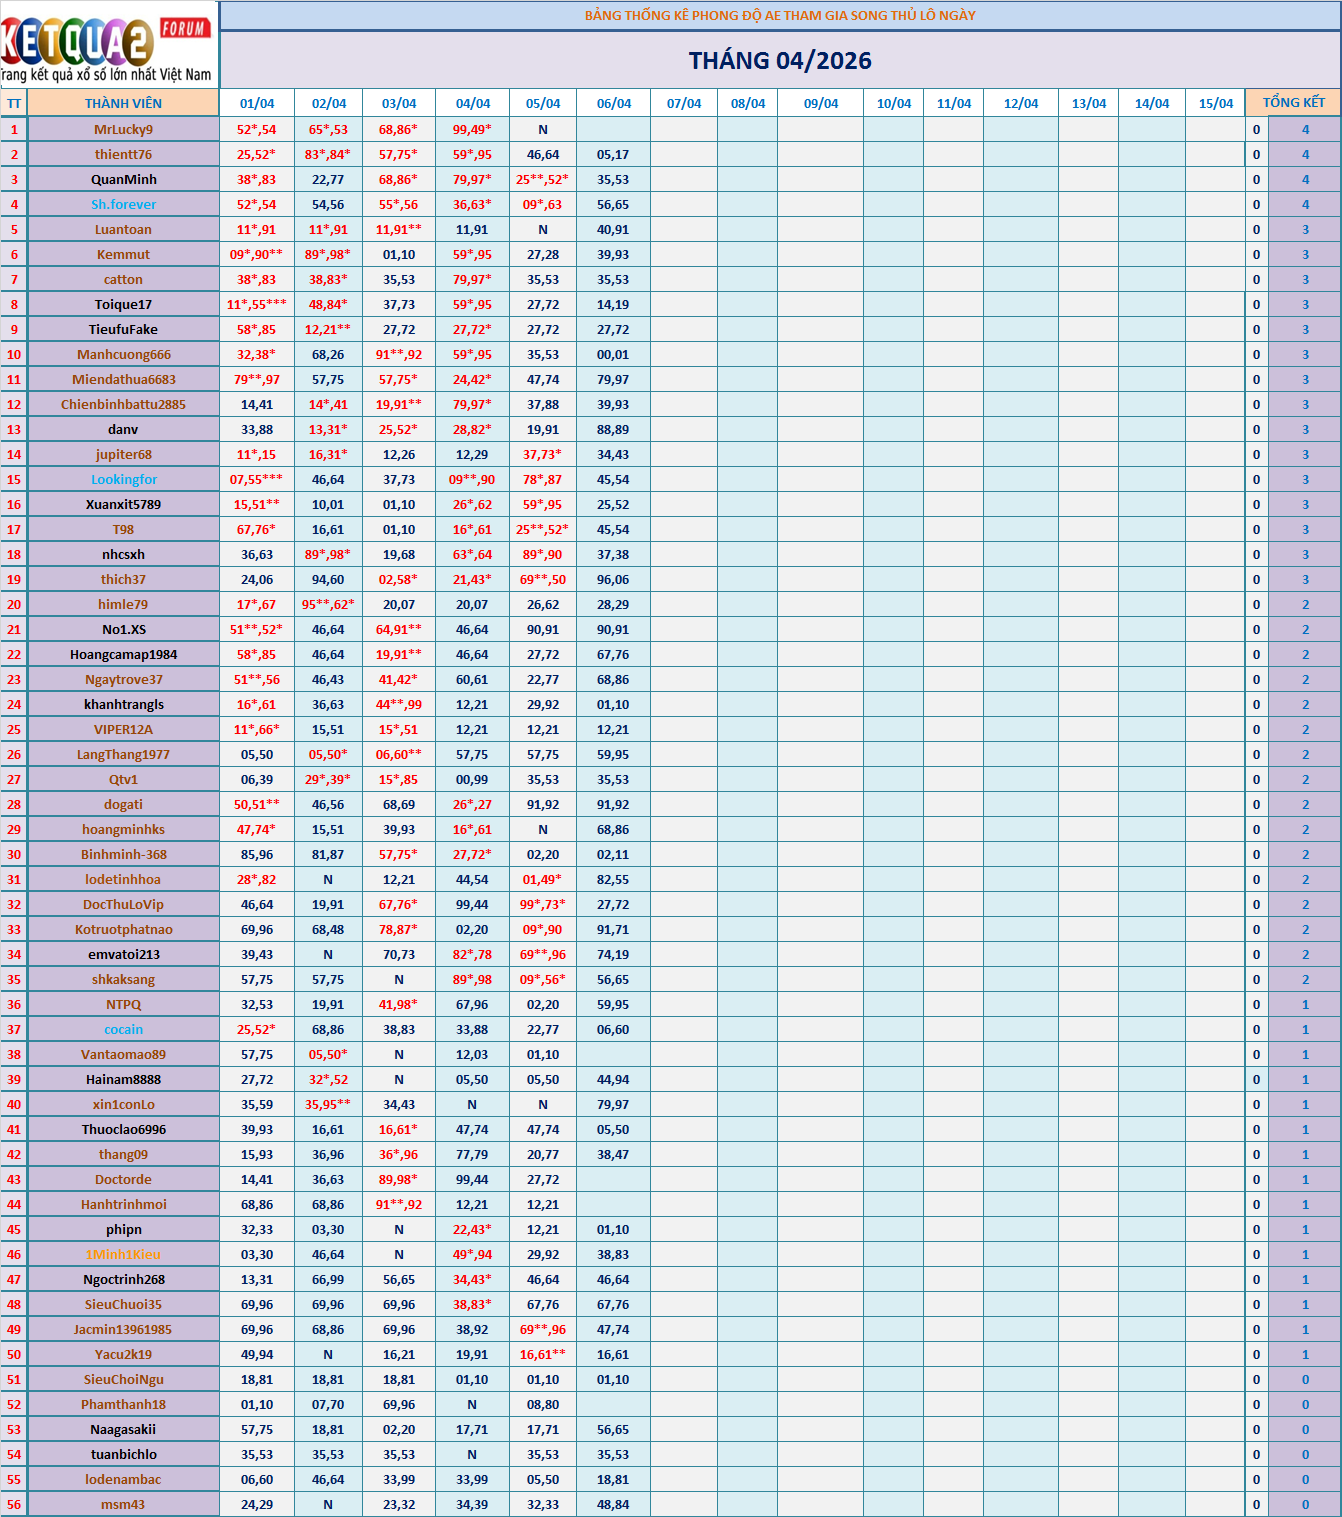The height and width of the screenshot is (1517, 1342).
Task: Select the table heading banner text
Action: (779, 15)
